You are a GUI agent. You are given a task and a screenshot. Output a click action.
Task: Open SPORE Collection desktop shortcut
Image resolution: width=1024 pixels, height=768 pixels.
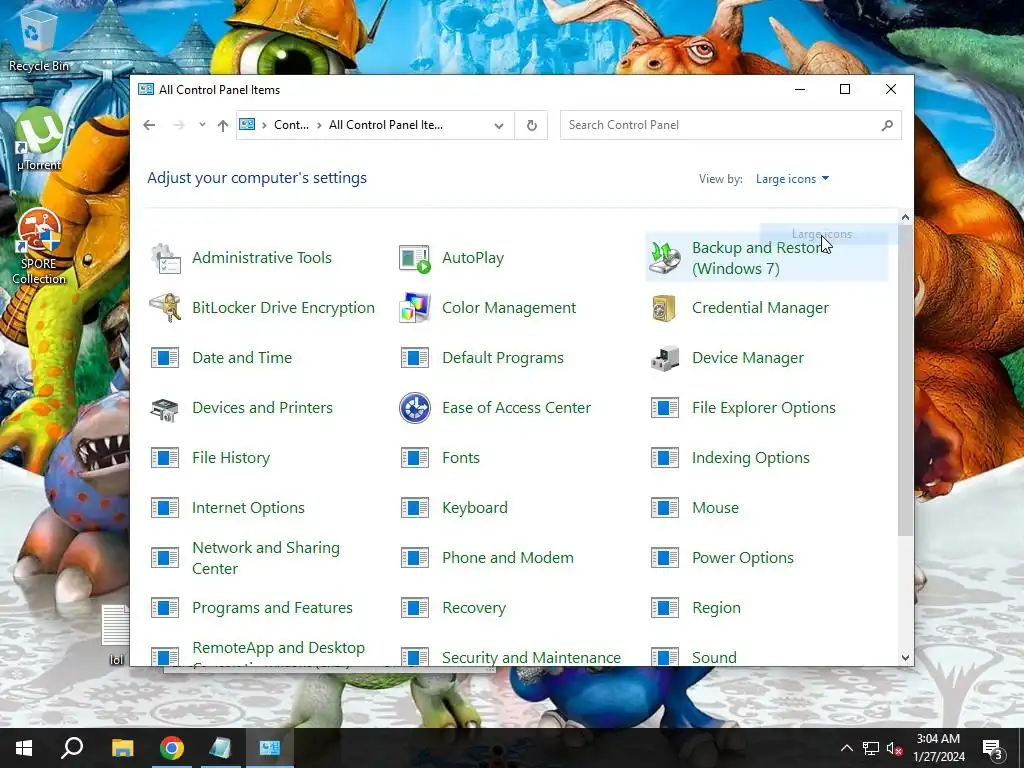pos(39,248)
